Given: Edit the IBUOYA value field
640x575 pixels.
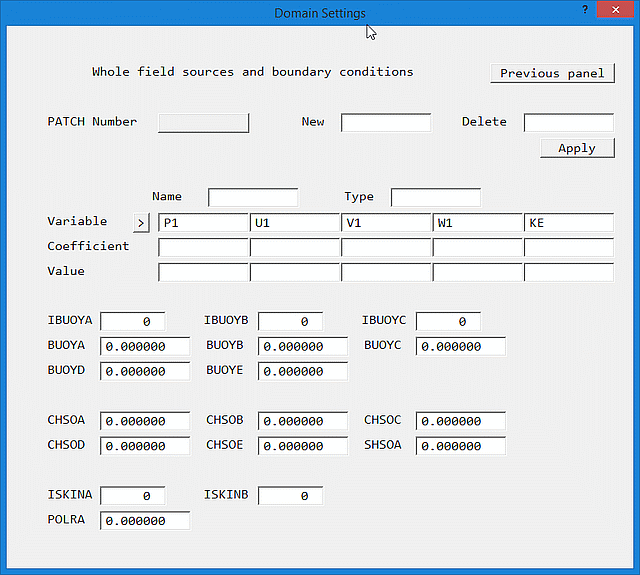Looking at the screenshot, I should click(132, 321).
